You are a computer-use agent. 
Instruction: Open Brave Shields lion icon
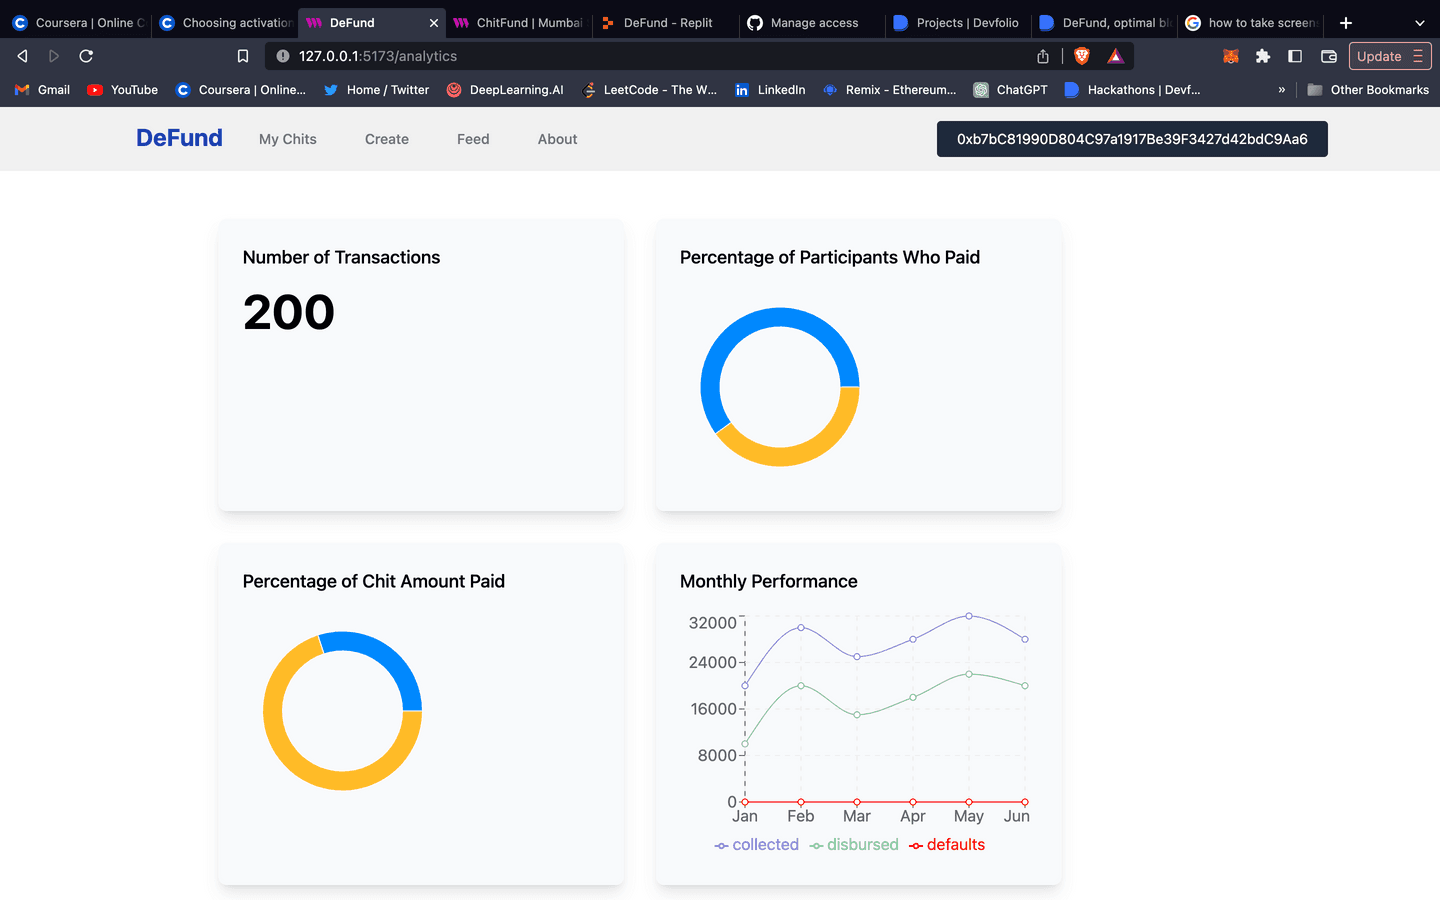[x=1082, y=56]
